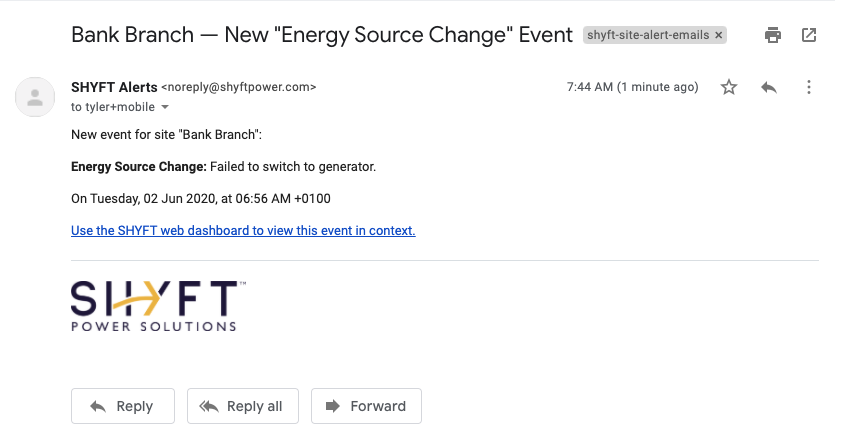850x445 pixels.
Task: Click the reply arrow icon beside the star
Action: pyautogui.click(x=769, y=87)
